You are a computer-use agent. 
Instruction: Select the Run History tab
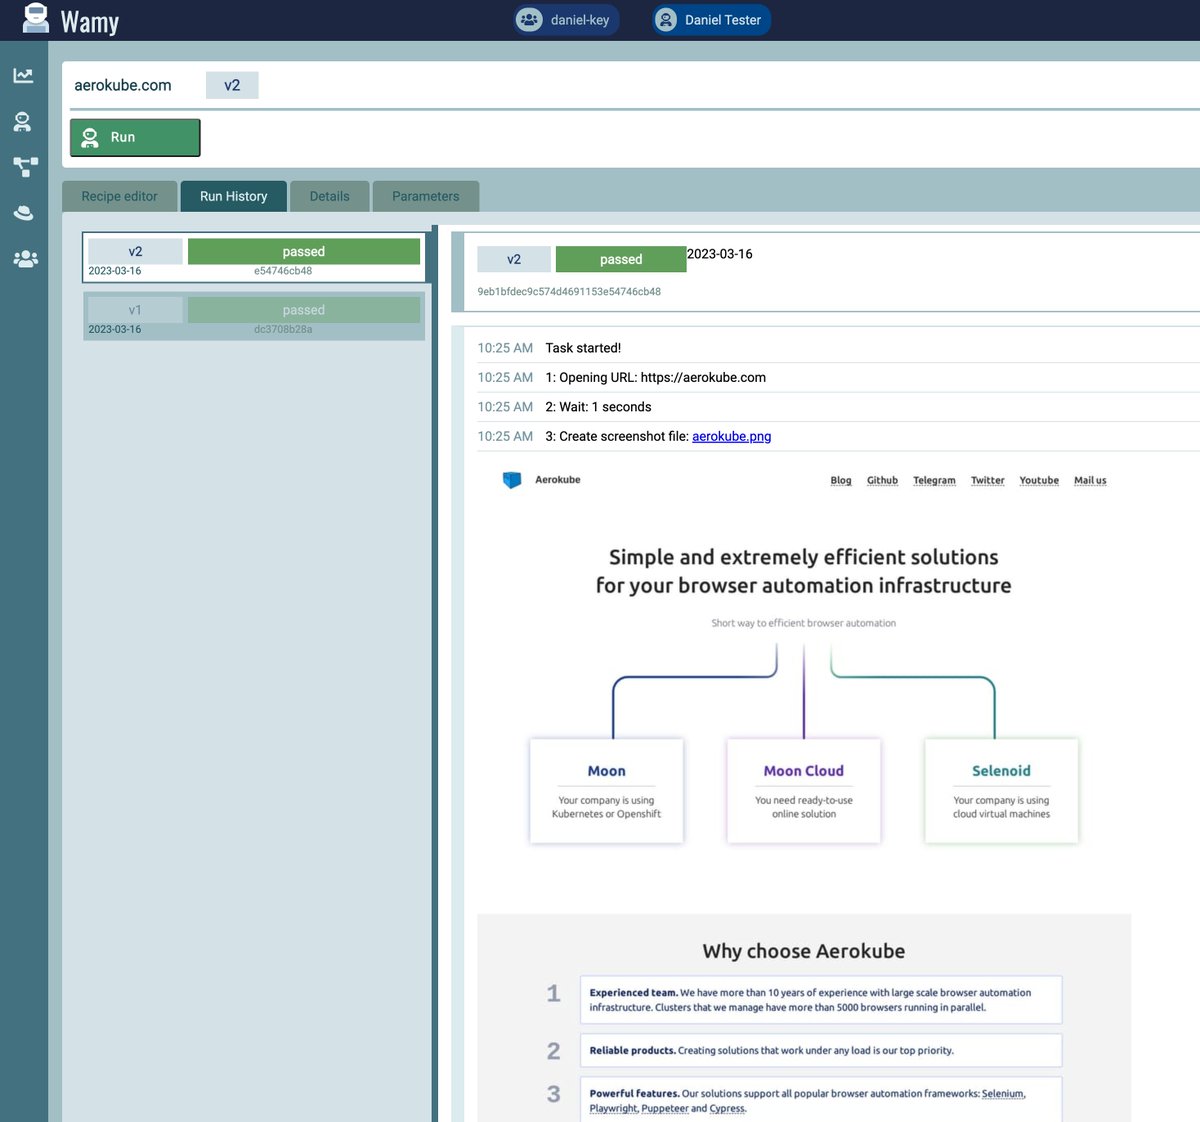[x=234, y=196]
